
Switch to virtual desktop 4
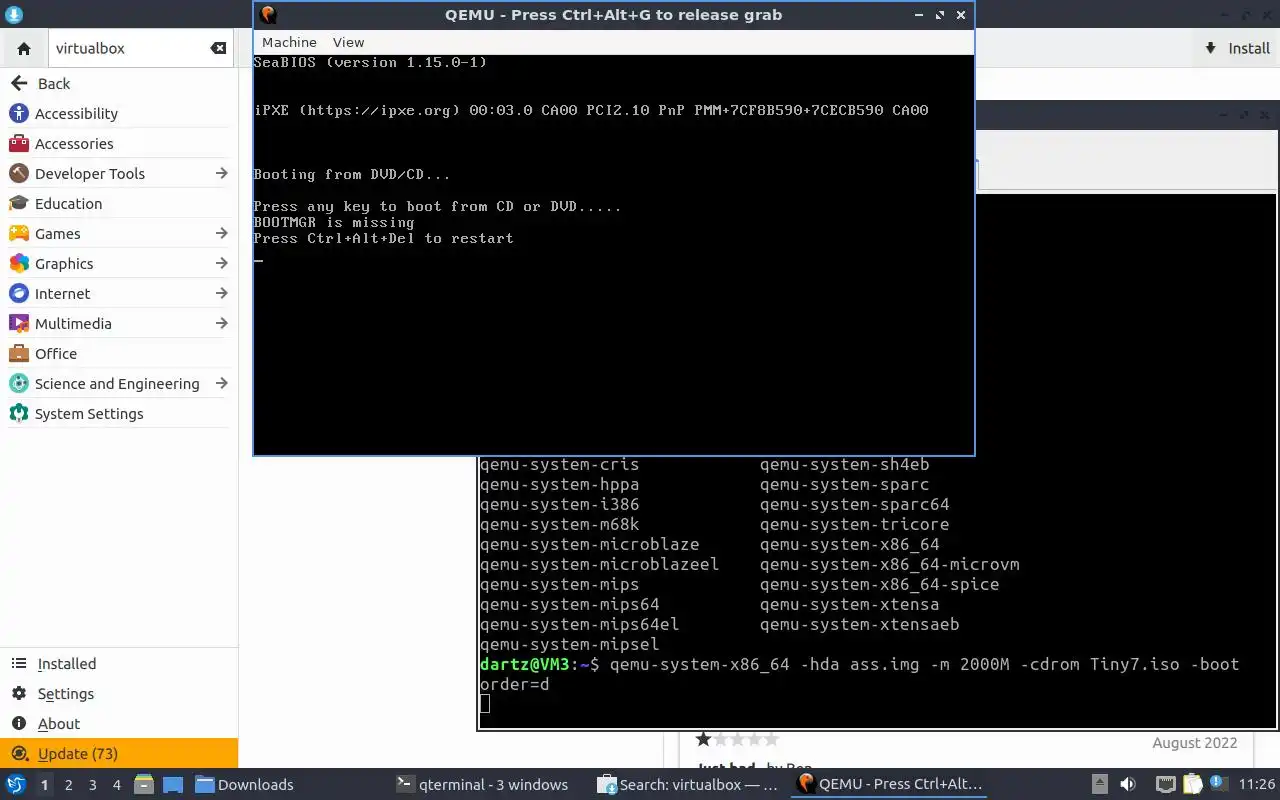[x=116, y=785]
